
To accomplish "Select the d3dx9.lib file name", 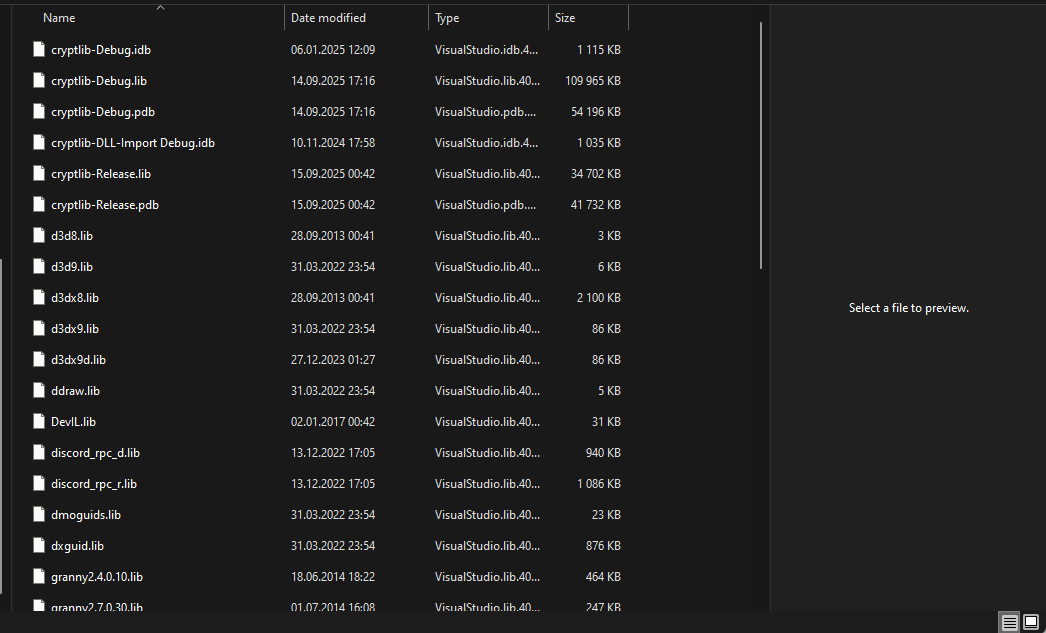I will (75, 328).
